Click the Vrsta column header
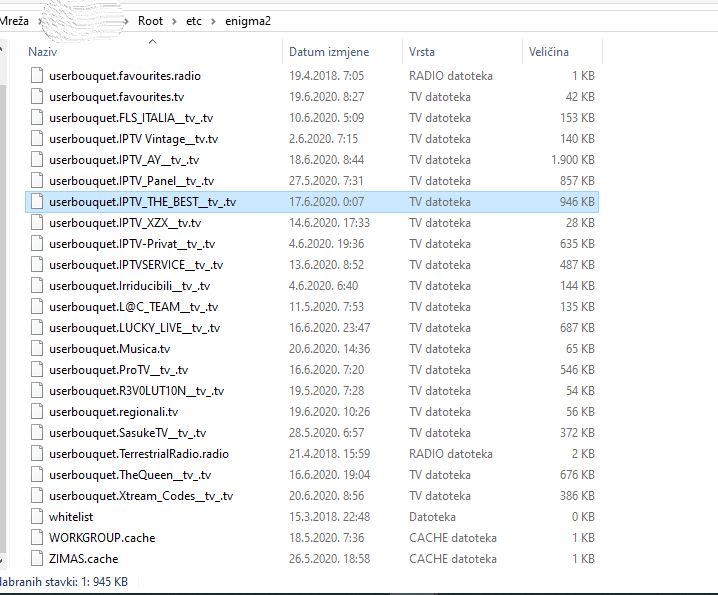Screen dimensions: 718x595 [421, 52]
